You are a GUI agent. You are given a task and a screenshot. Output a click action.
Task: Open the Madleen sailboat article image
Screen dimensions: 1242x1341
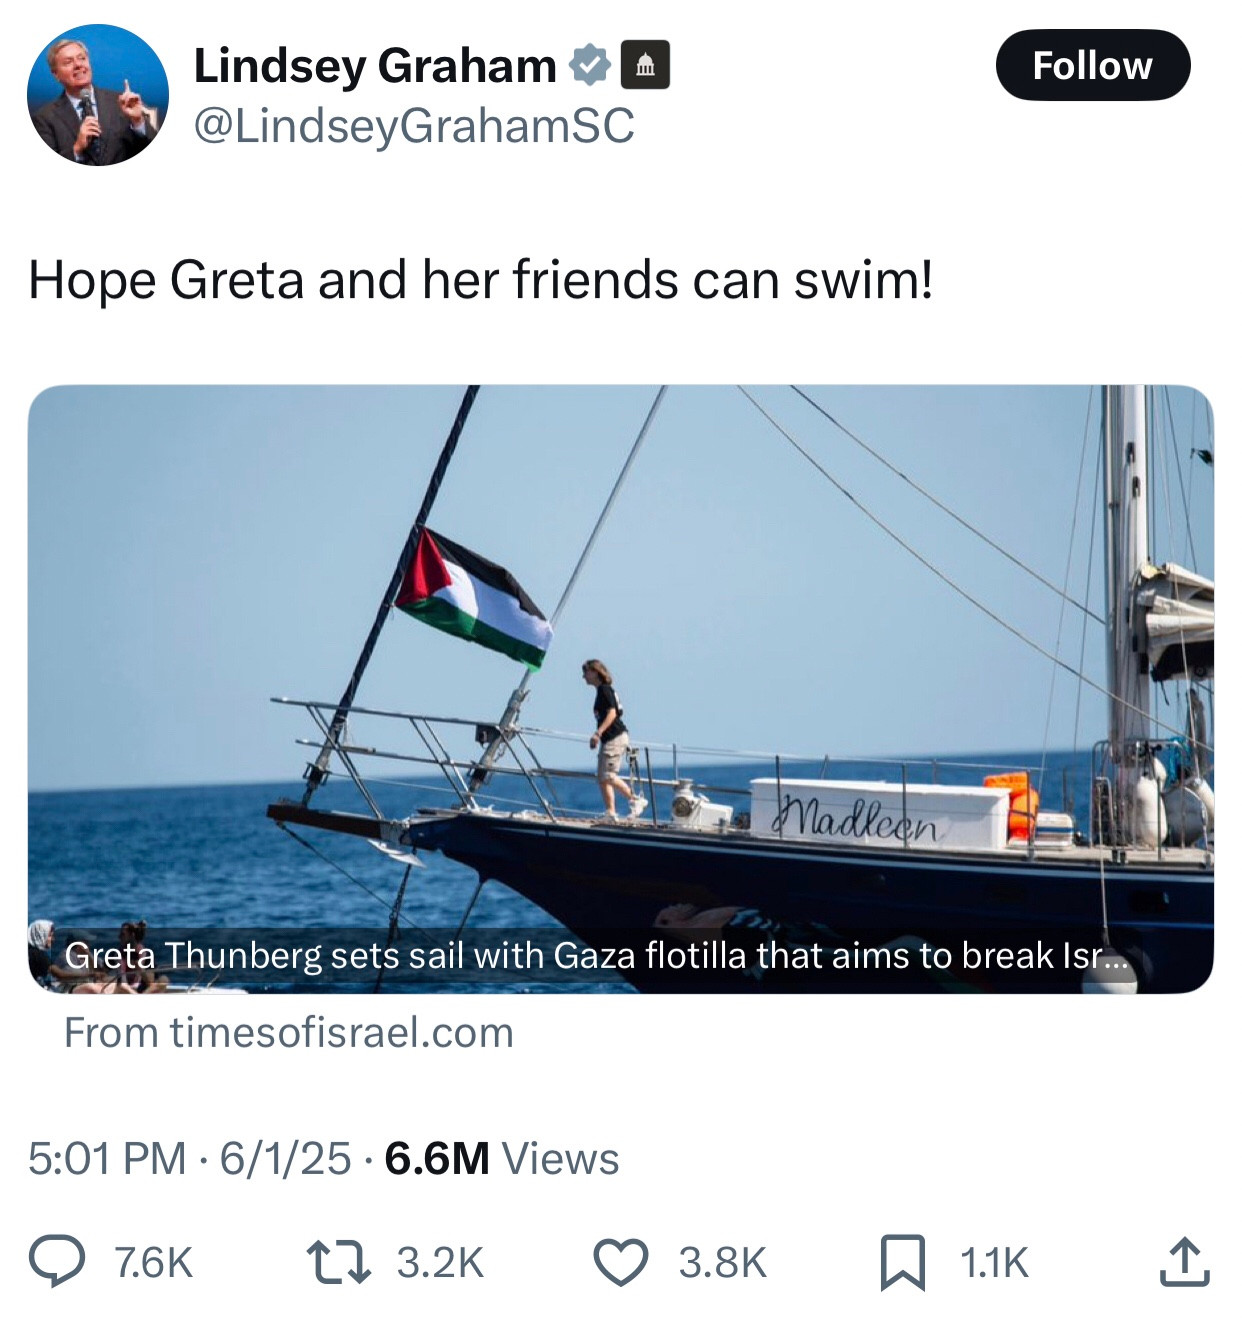click(621, 689)
